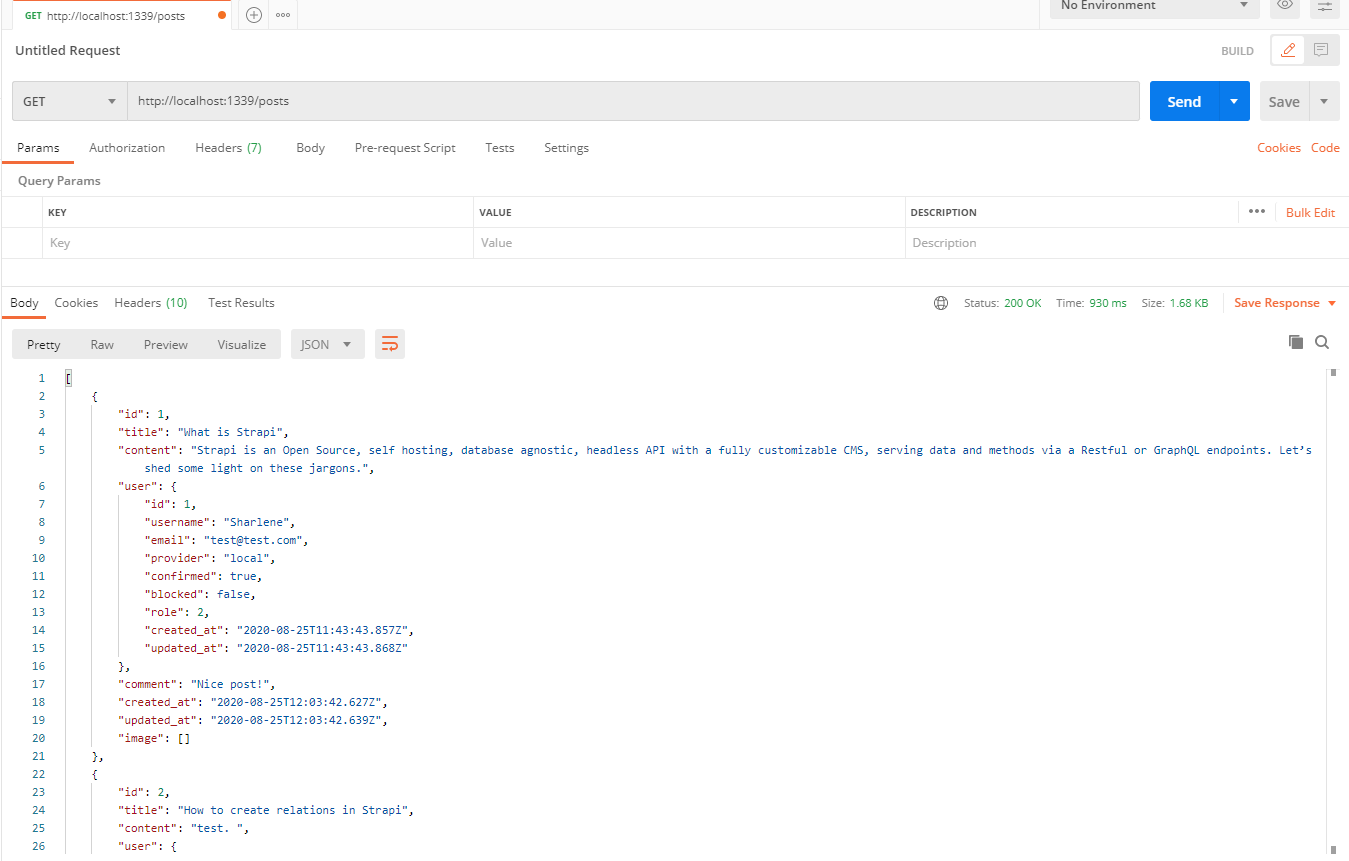Switch response view to Raw
1349x861 pixels.
[102, 344]
